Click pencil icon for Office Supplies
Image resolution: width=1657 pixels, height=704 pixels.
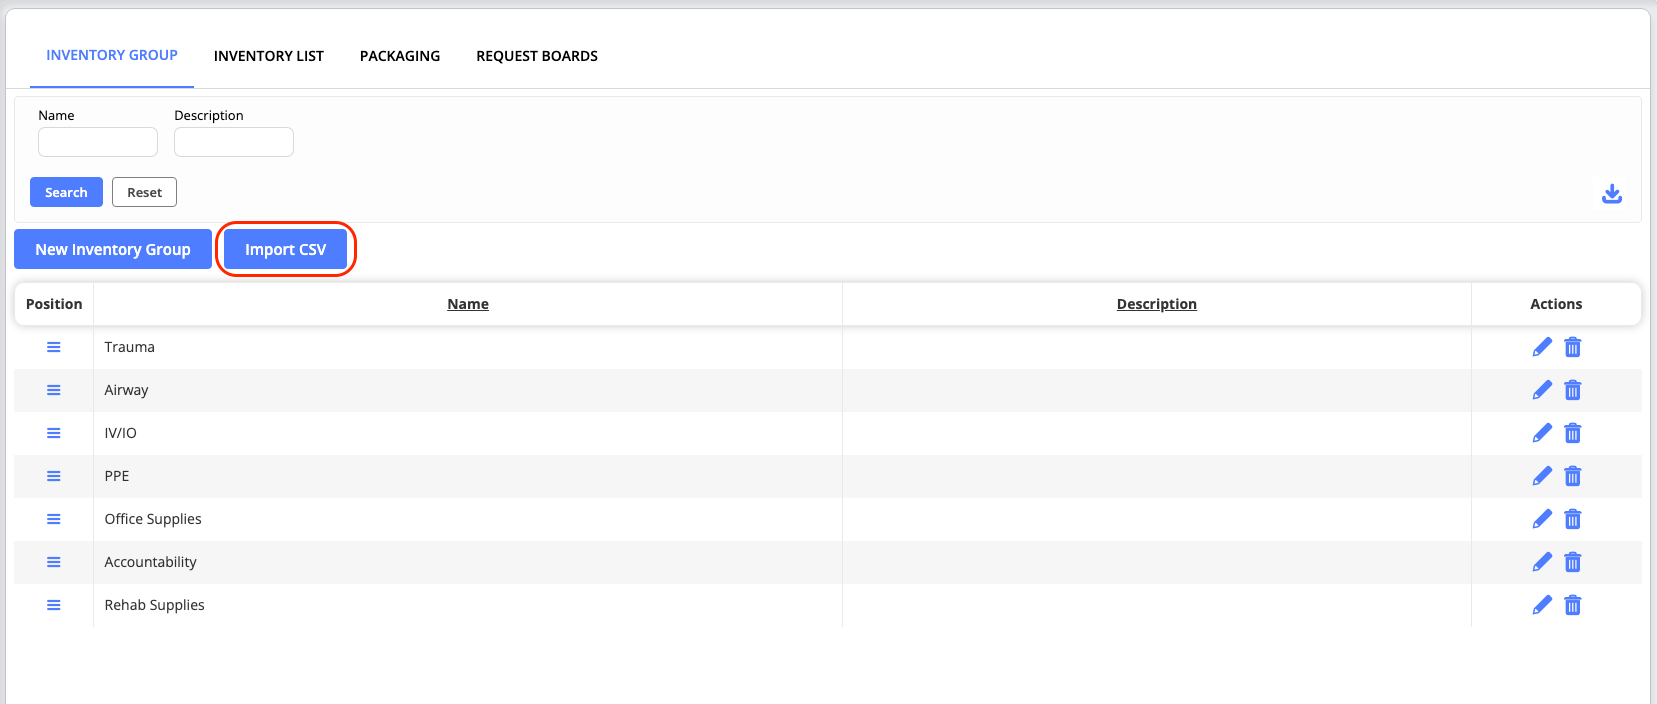pos(1542,519)
